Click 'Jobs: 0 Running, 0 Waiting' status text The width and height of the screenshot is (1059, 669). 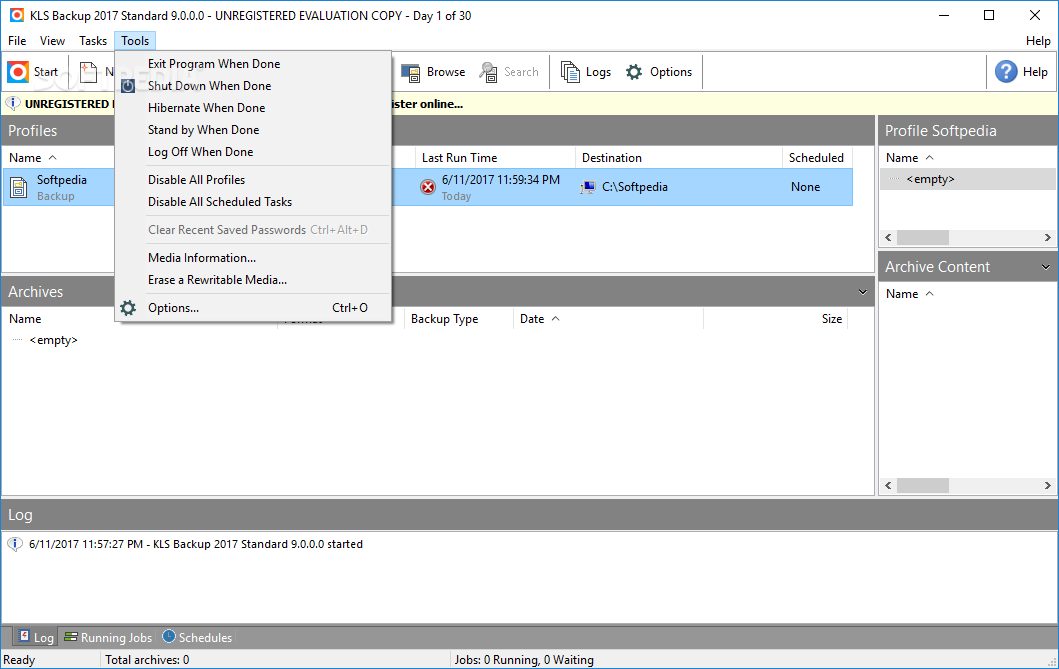(x=524, y=660)
